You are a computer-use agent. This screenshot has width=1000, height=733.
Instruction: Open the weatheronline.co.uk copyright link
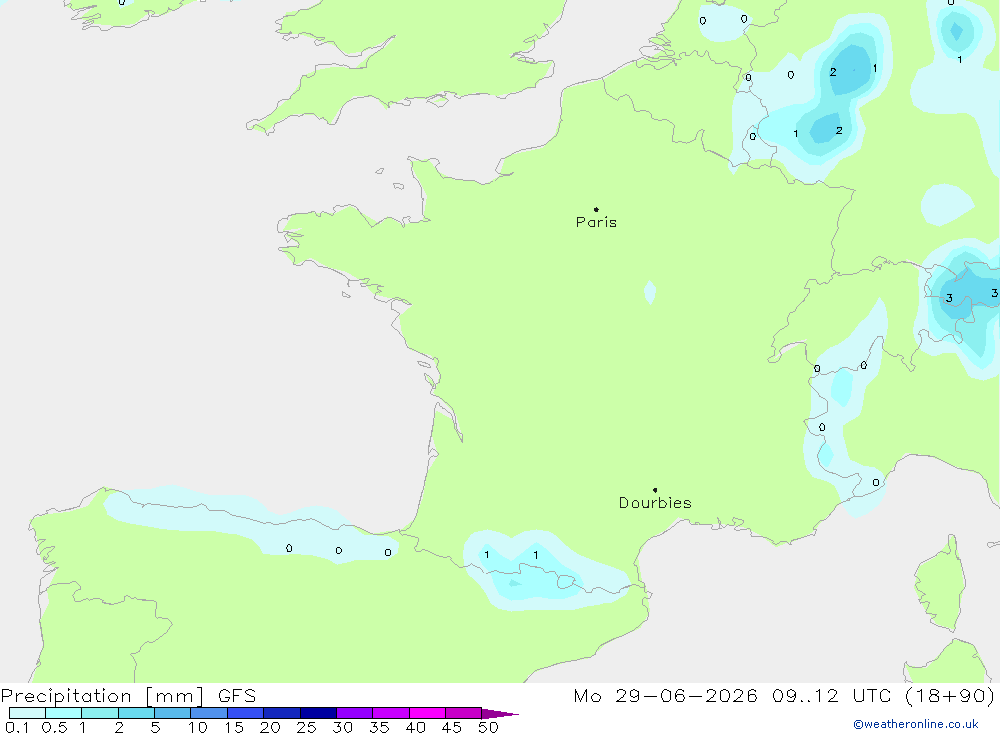click(x=916, y=724)
